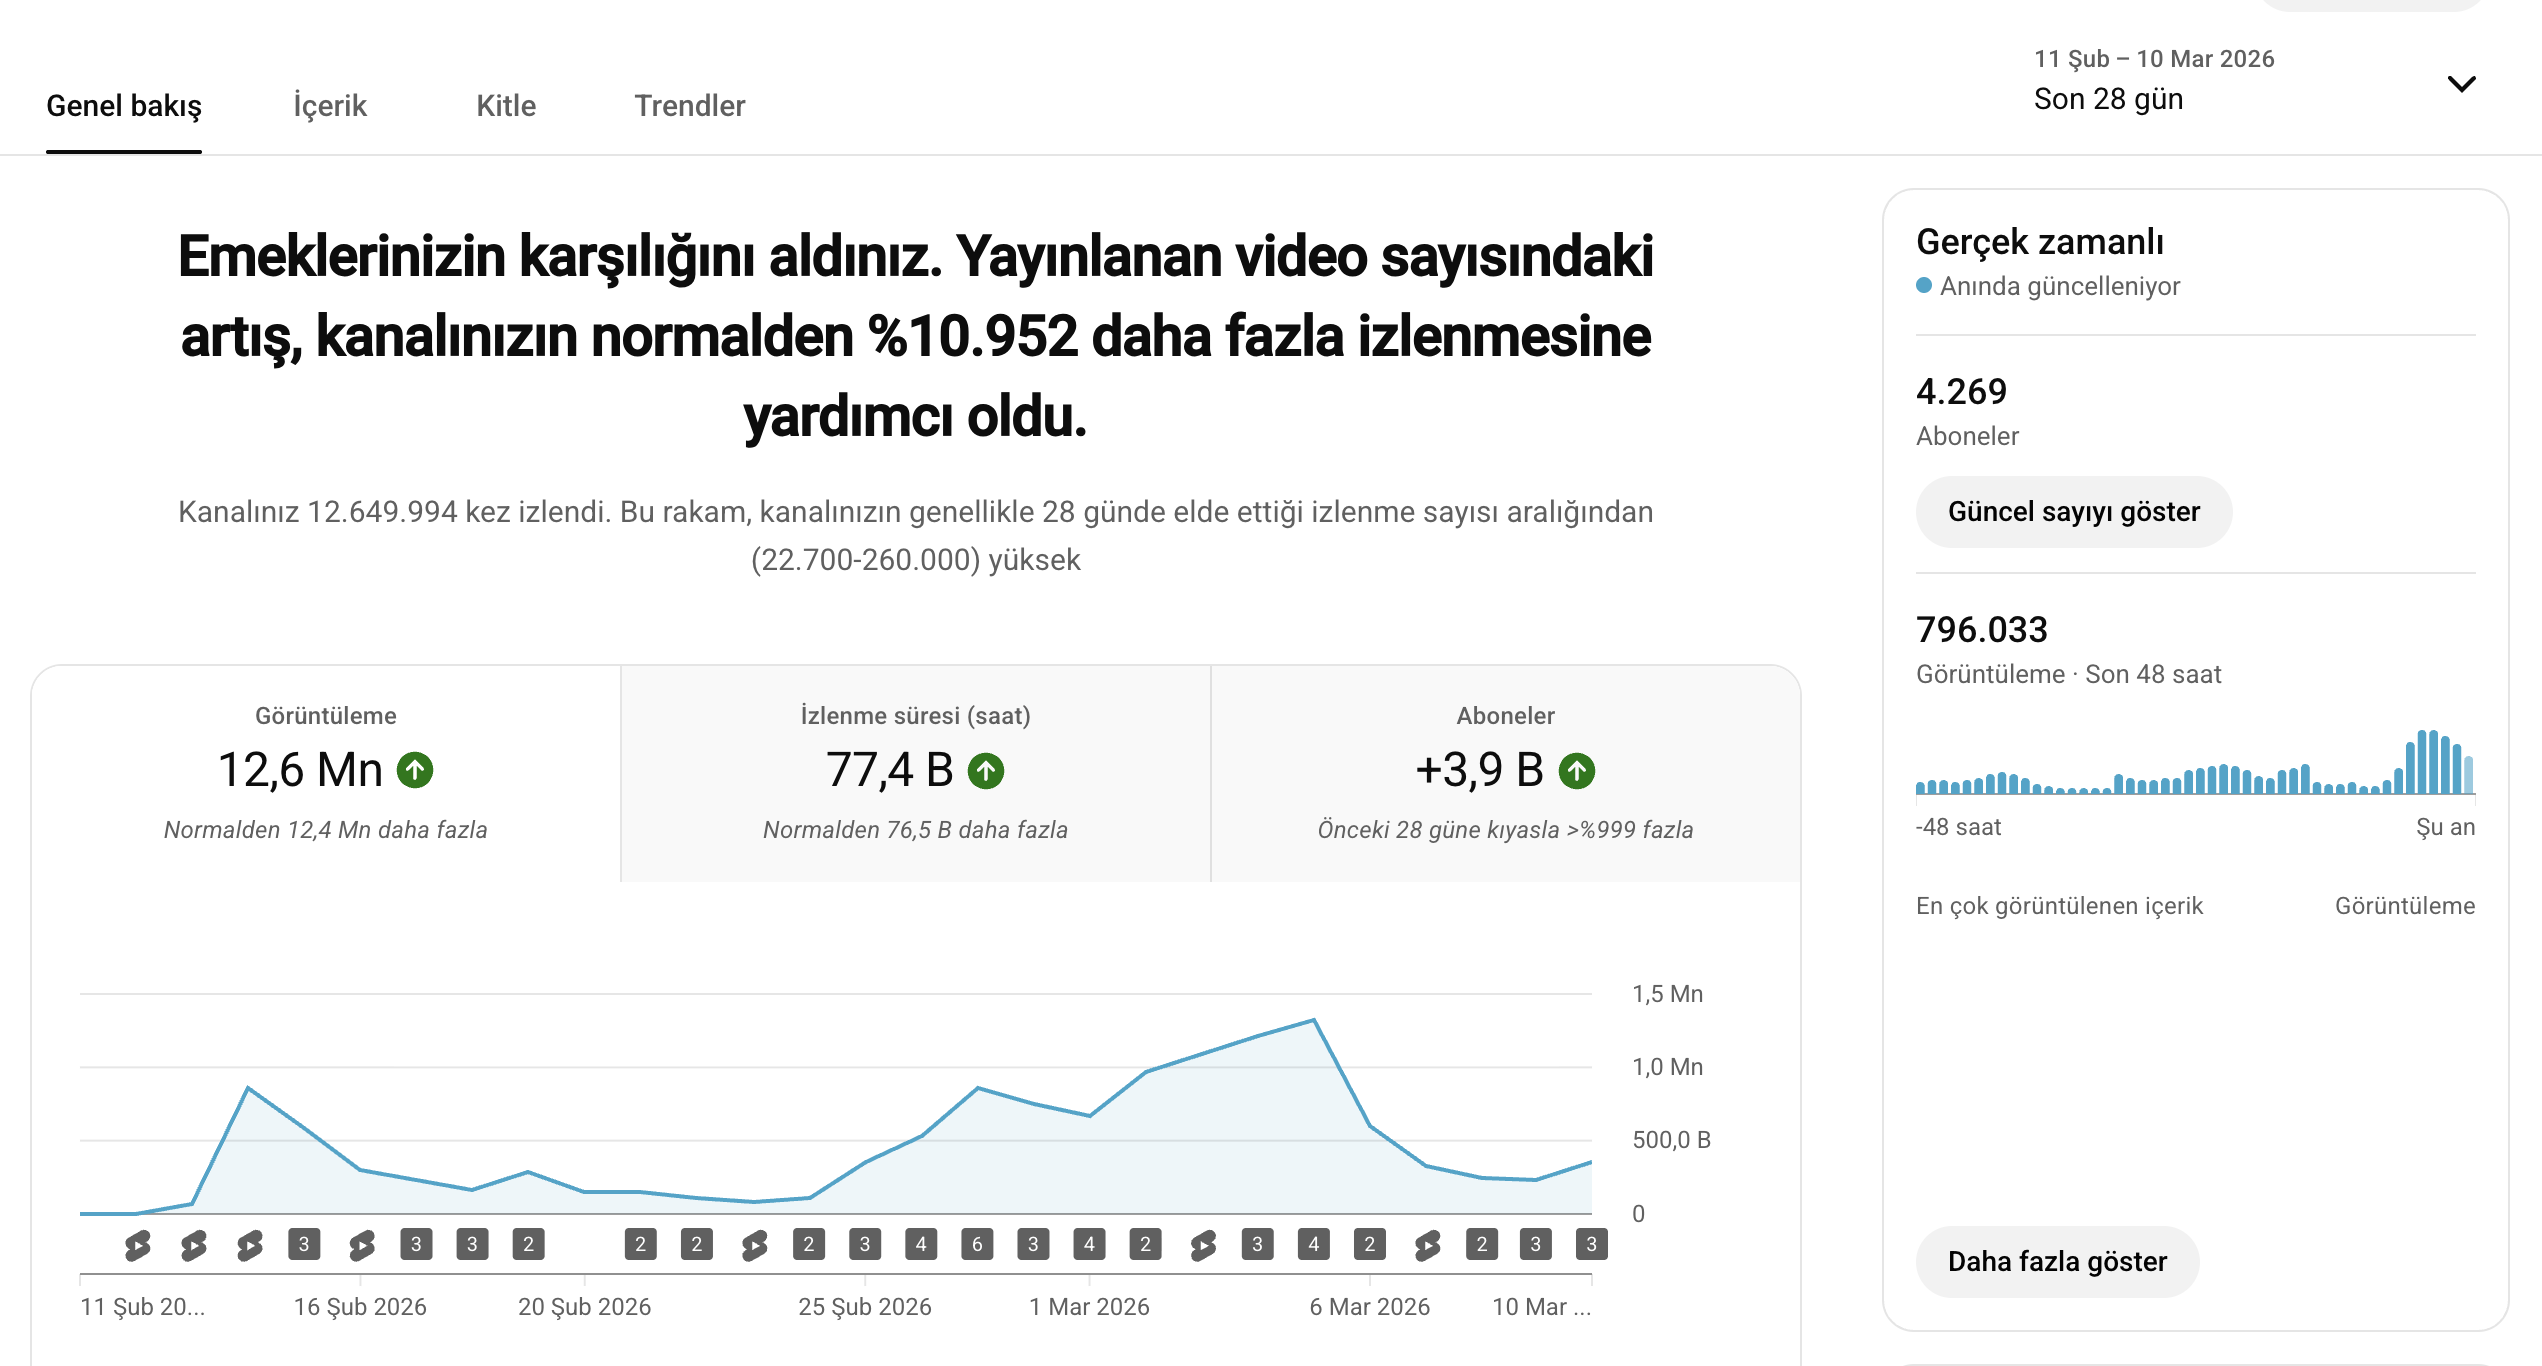2542x1366 pixels.
Task: Select the Aboneler metric card
Action: [1505, 773]
